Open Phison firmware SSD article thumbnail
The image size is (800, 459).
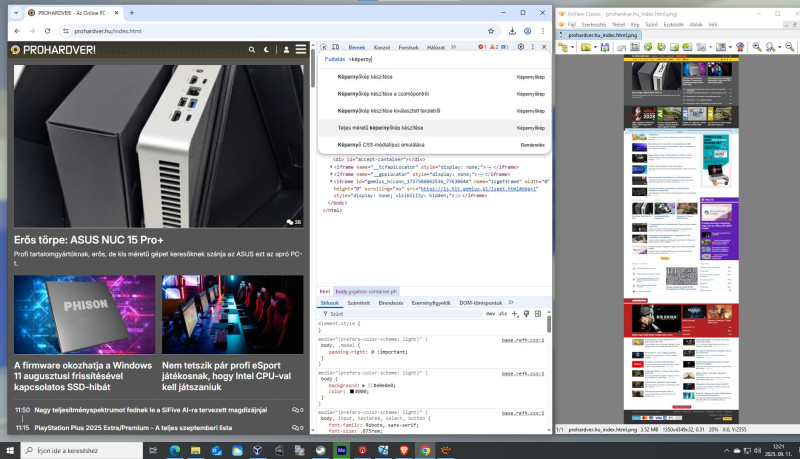coord(84,315)
